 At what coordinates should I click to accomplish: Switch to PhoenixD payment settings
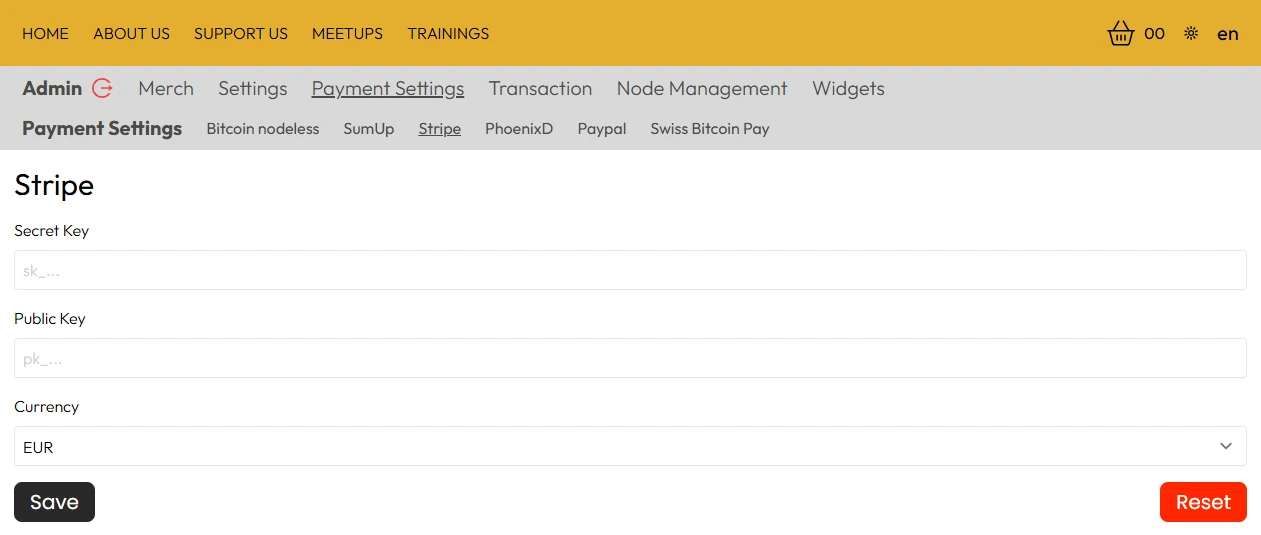point(518,129)
